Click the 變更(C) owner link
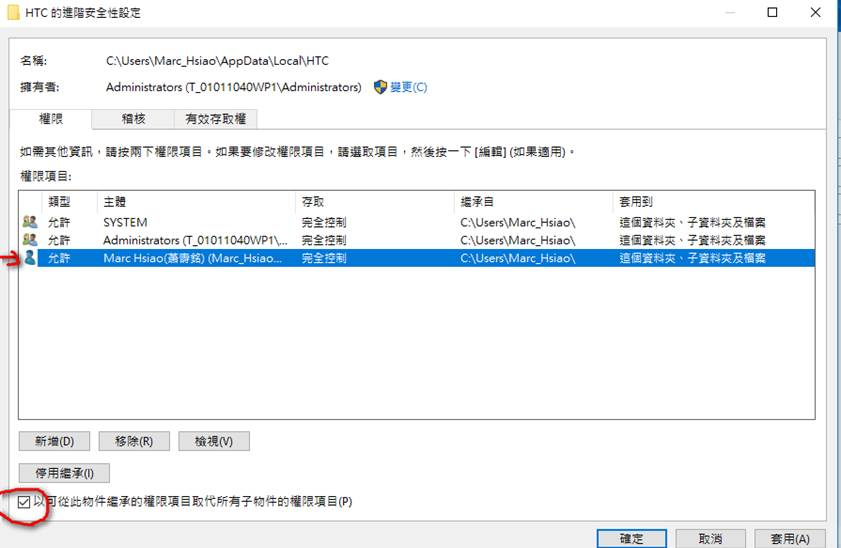This screenshot has height=548, width=841. click(x=408, y=87)
